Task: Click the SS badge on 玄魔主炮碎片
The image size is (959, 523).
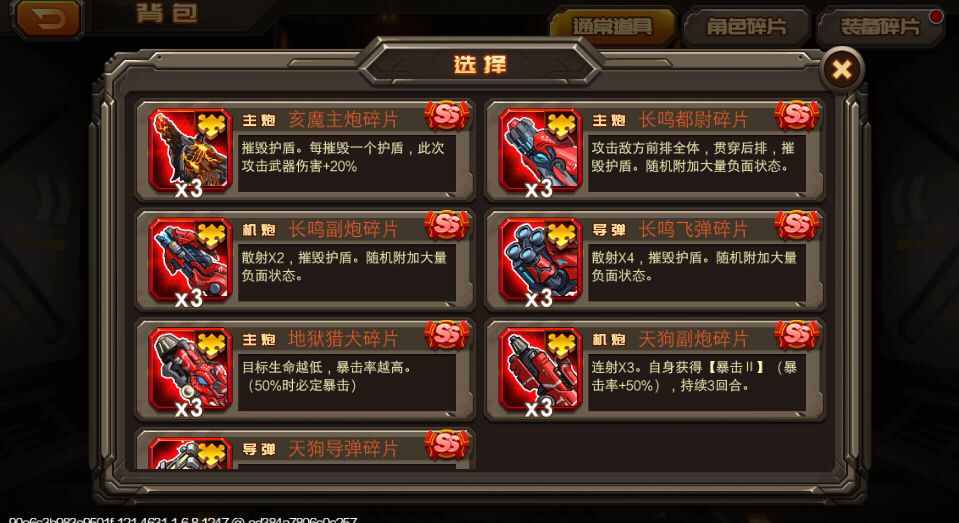Action: tap(447, 116)
